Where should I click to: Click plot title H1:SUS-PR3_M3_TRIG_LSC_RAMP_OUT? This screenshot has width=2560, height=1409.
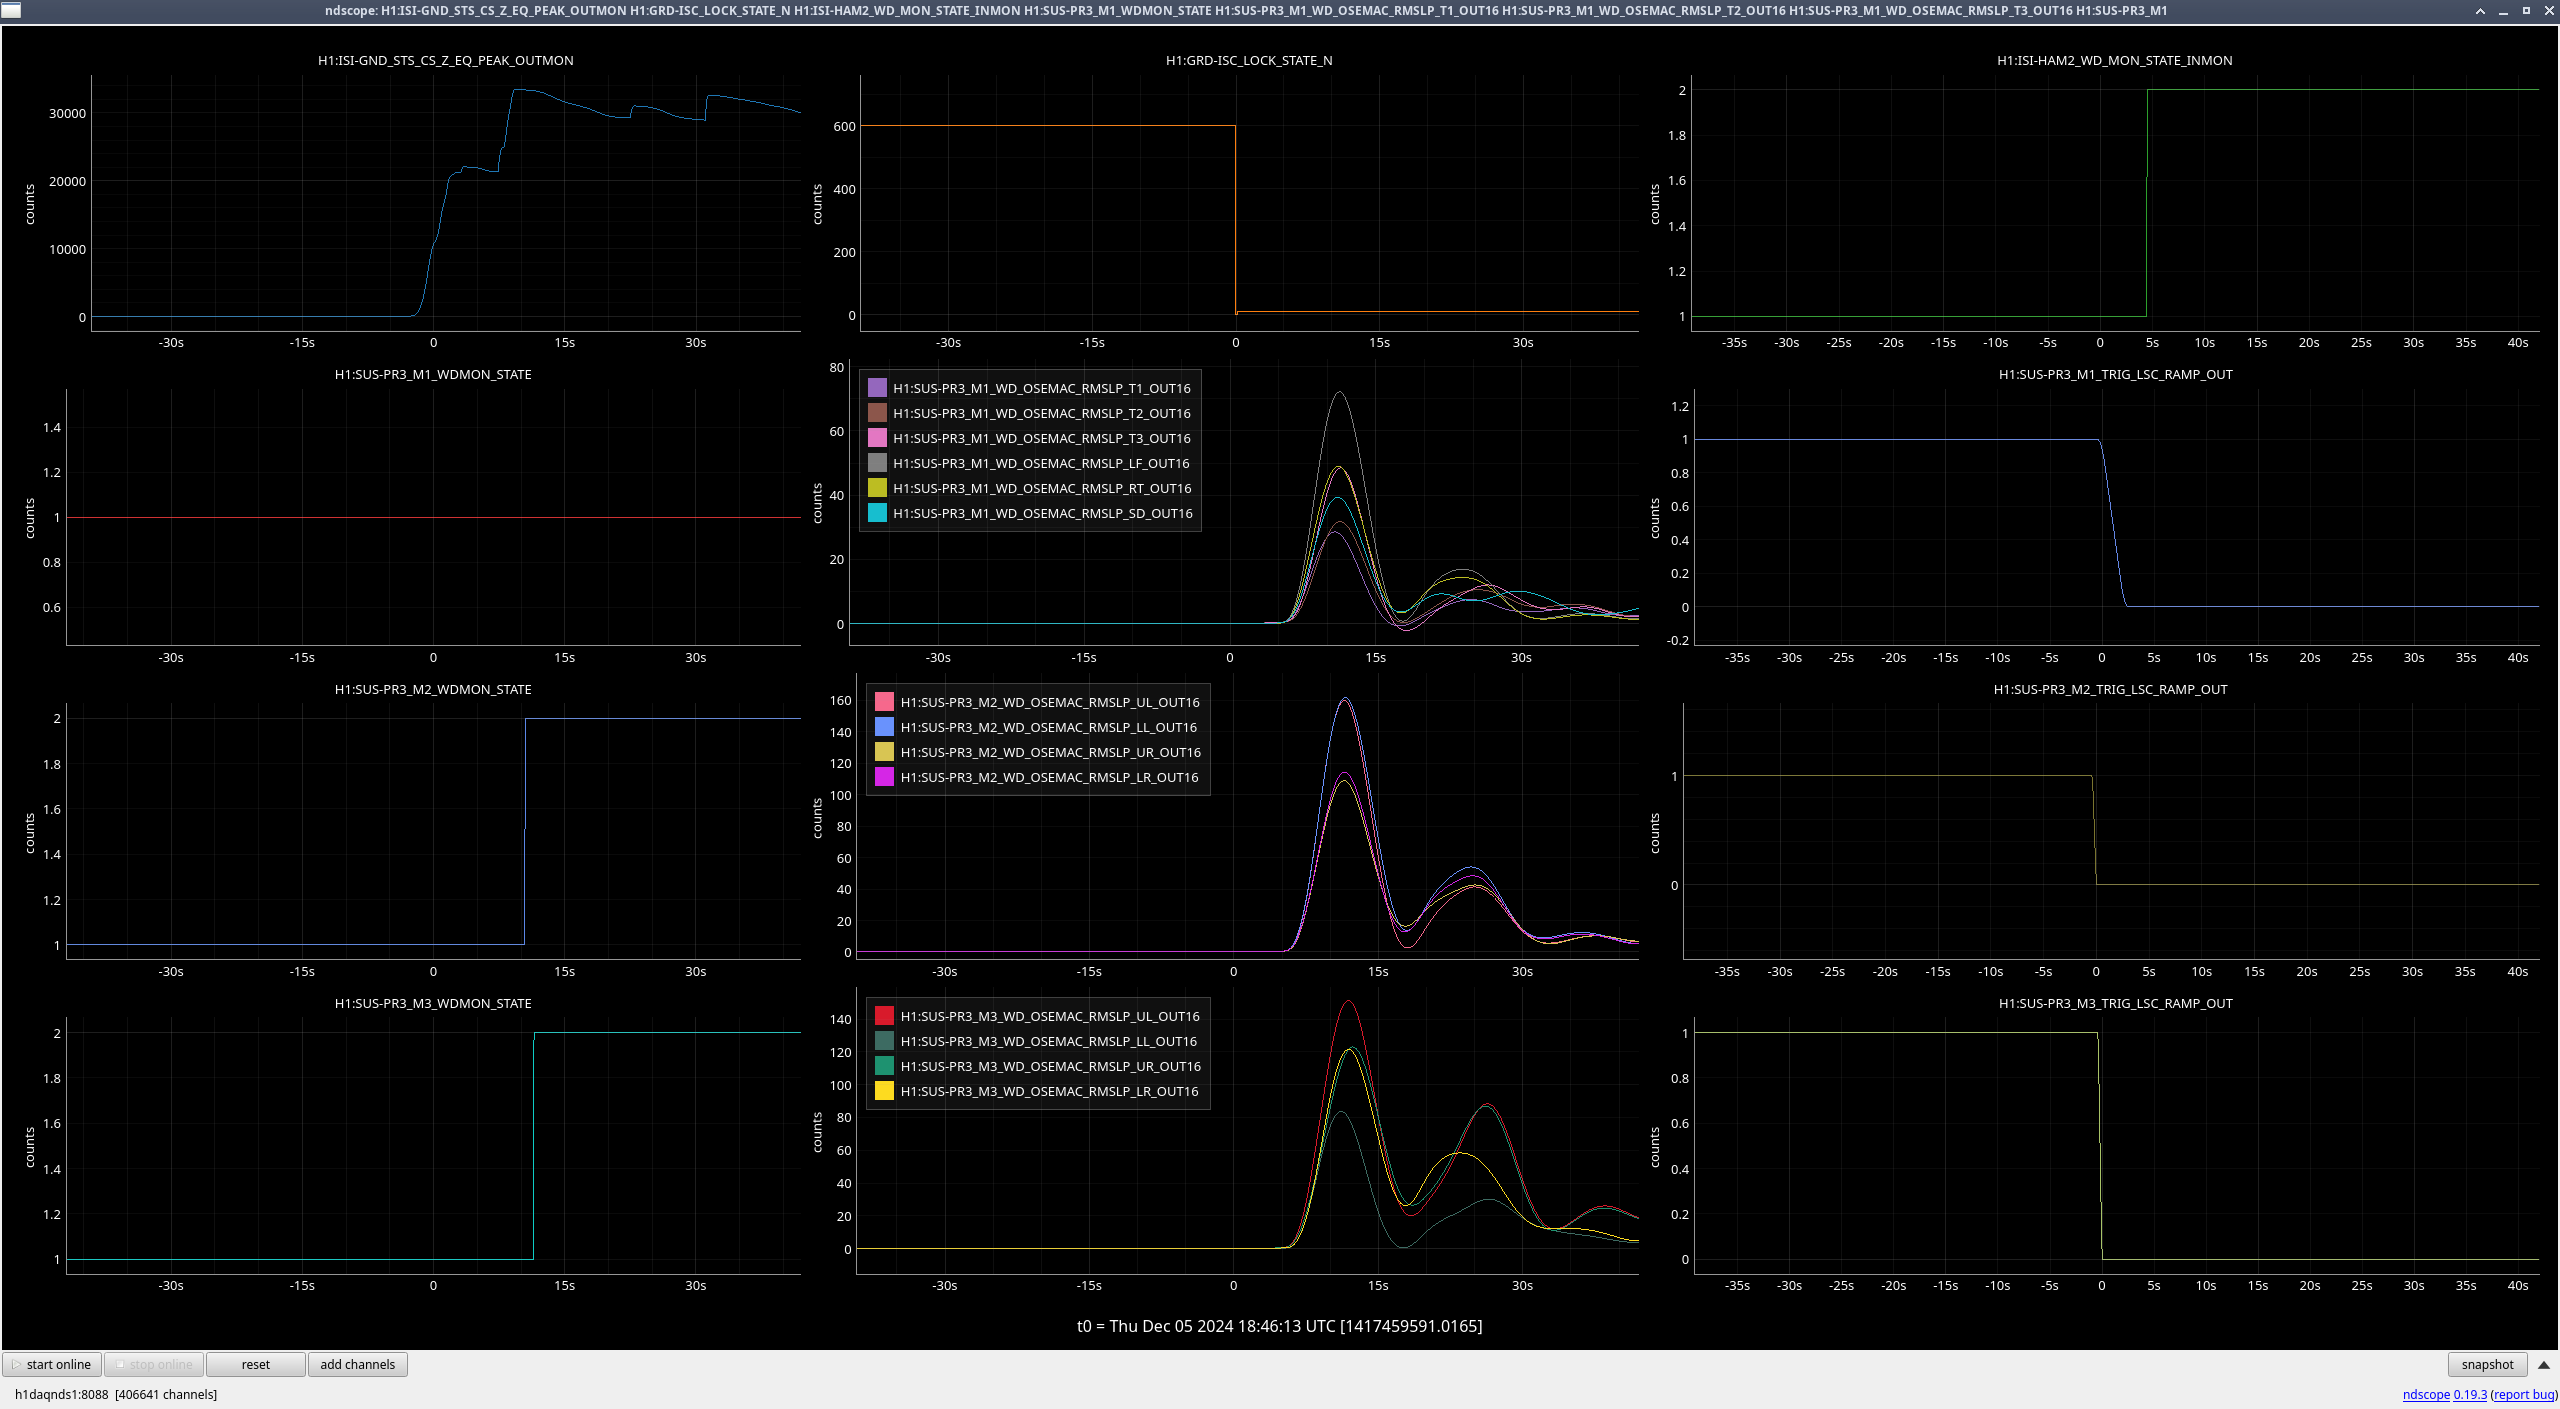(2116, 1003)
